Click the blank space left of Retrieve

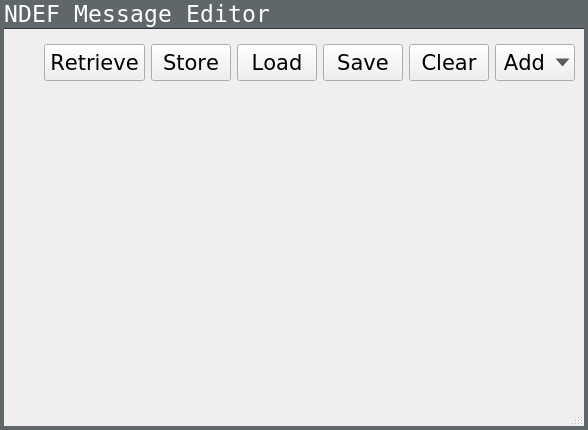(x=24, y=63)
